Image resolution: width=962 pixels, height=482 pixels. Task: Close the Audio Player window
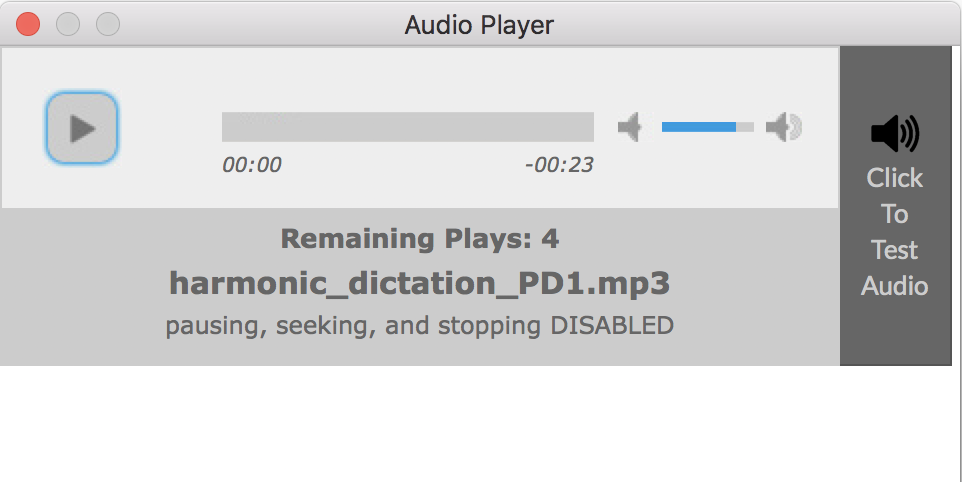[x=28, y=25]
